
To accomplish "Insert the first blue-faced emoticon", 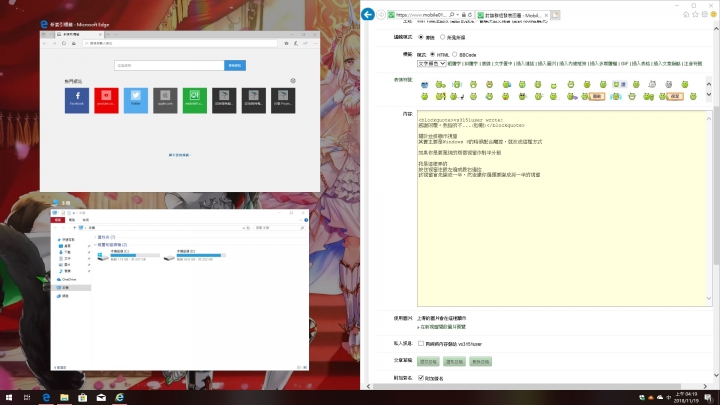I will pos(425,84).
